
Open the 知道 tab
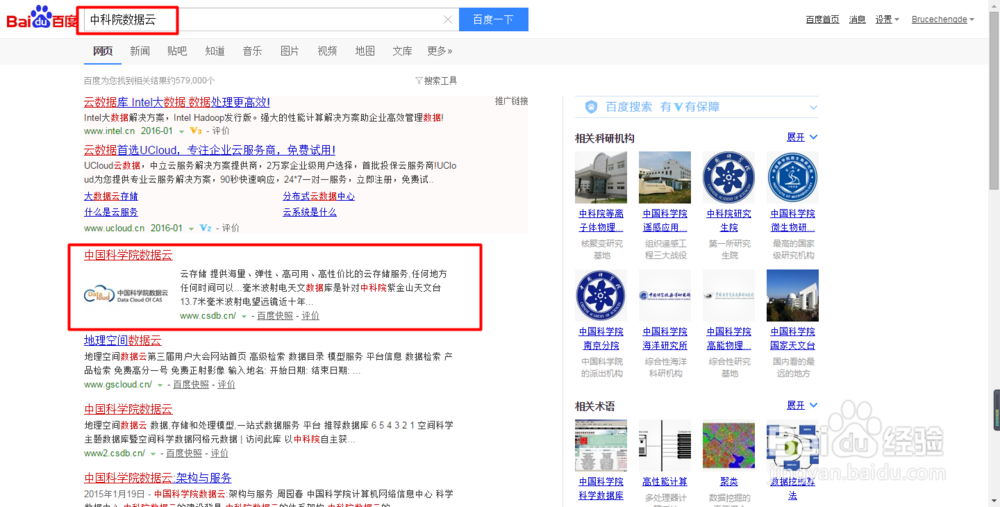click(x=215, y=51)
